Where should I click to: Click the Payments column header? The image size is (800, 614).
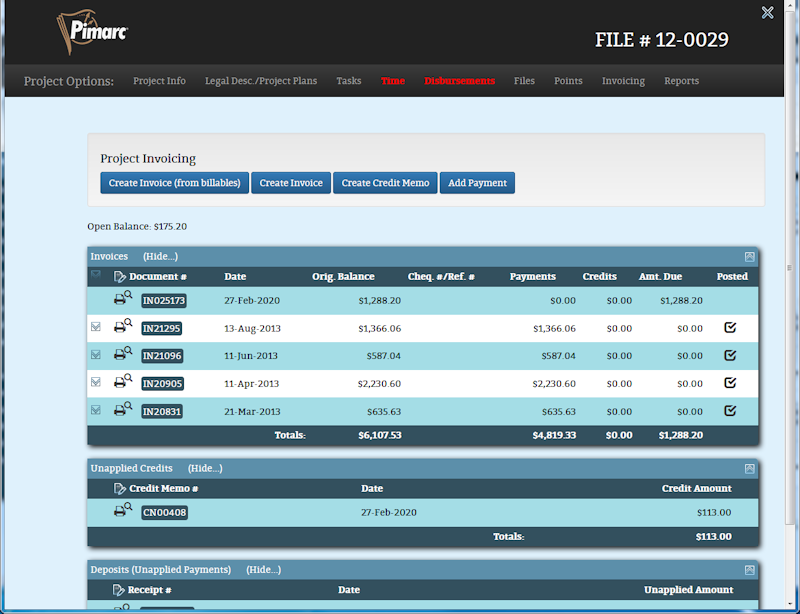pos(532,277)
